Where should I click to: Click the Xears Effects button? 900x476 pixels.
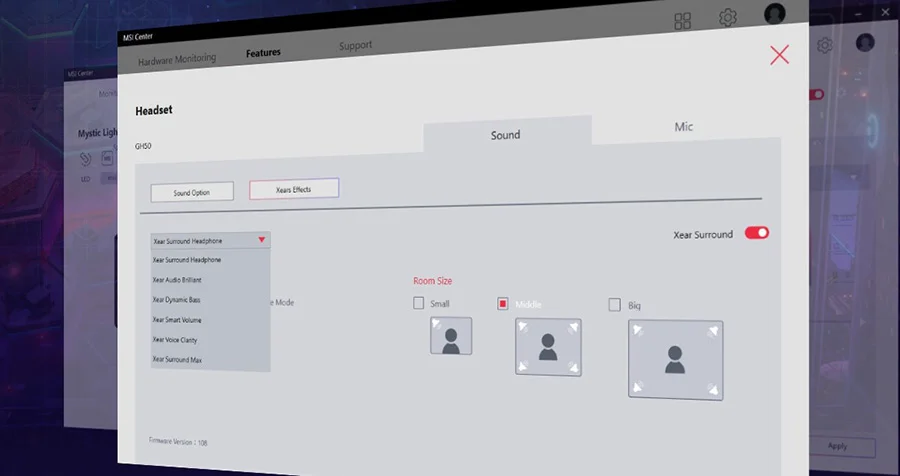[x=294, y=189]
